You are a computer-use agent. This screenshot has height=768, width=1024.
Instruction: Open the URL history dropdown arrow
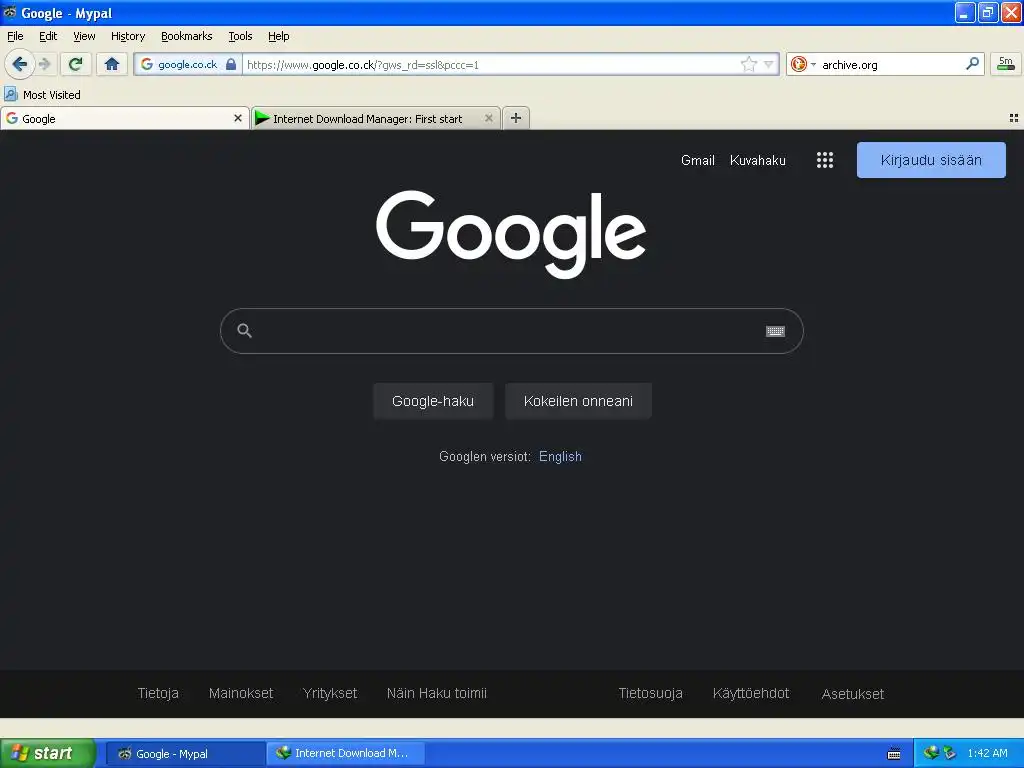(769, 64)
